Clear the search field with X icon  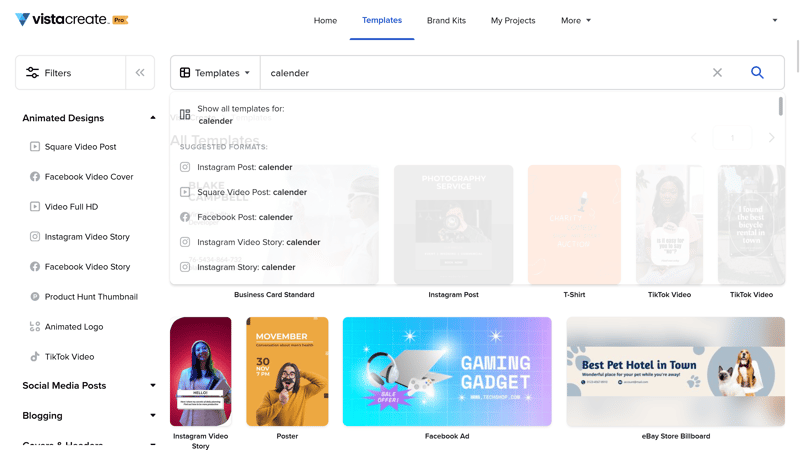(717, 73)
